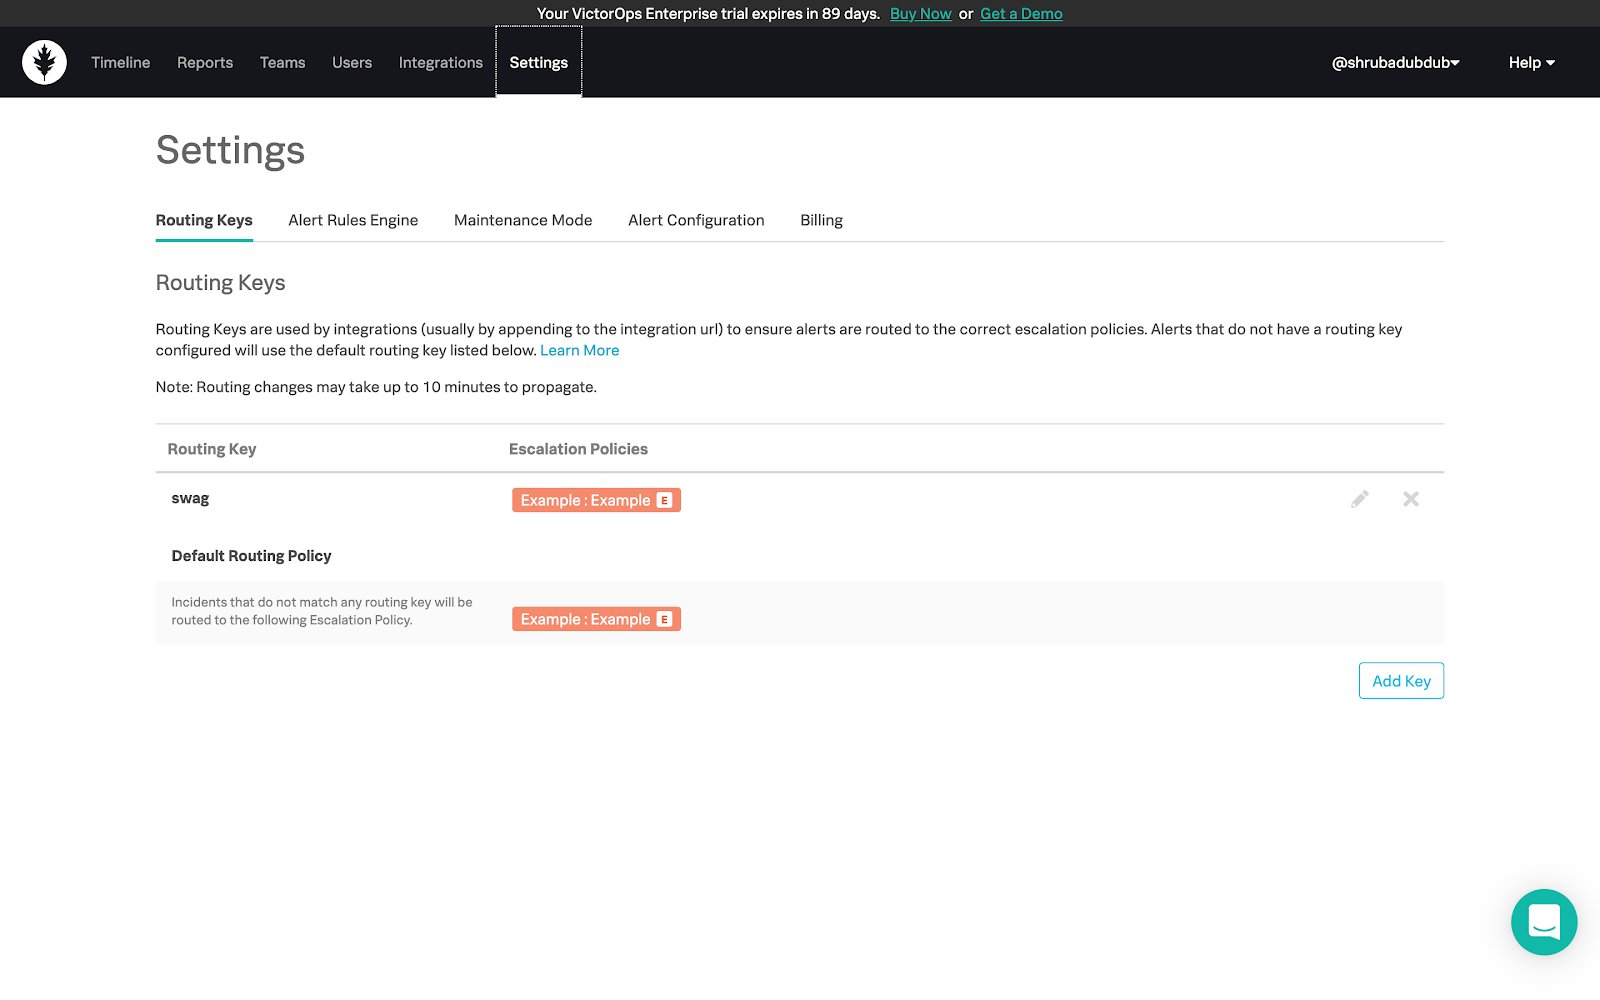
Task: Click the E badge on swag's policy
Action: (x=664, y=500)
